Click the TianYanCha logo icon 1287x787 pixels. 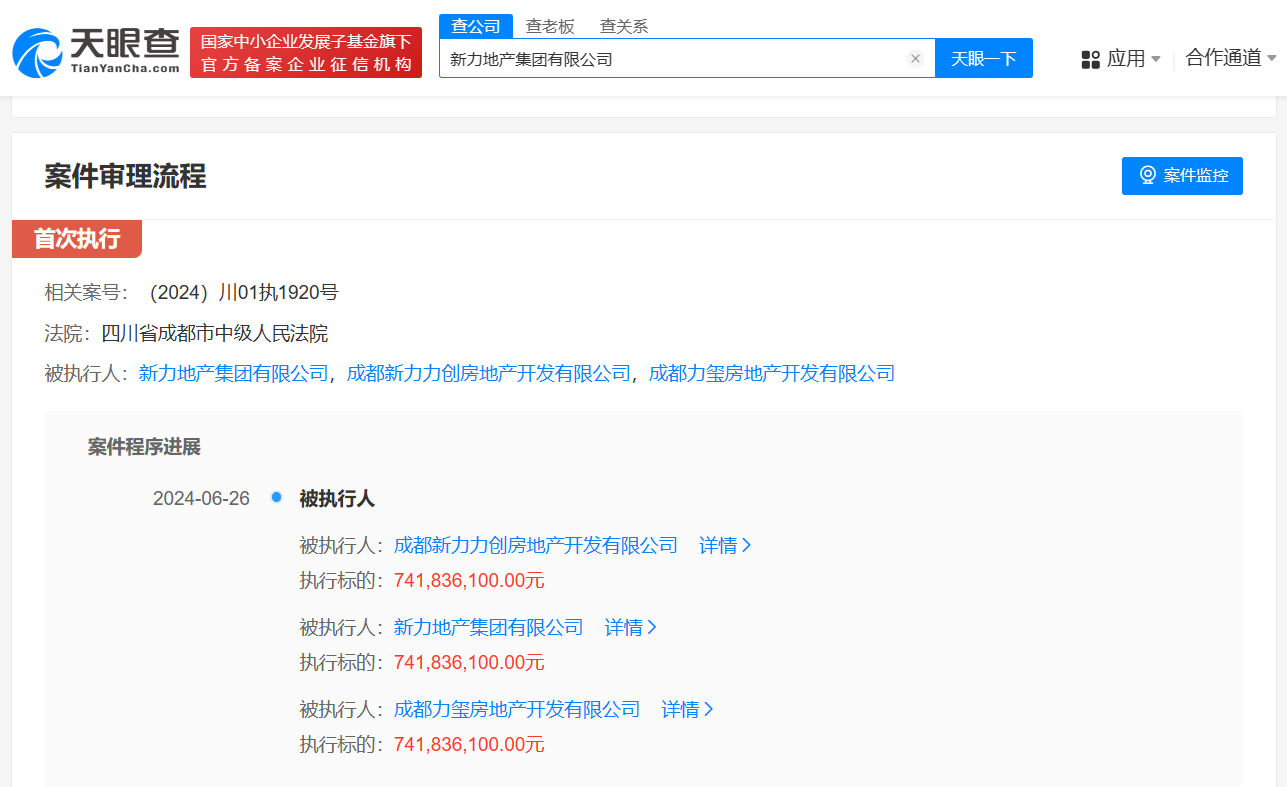pyautogui.click(x=38, y=52)
